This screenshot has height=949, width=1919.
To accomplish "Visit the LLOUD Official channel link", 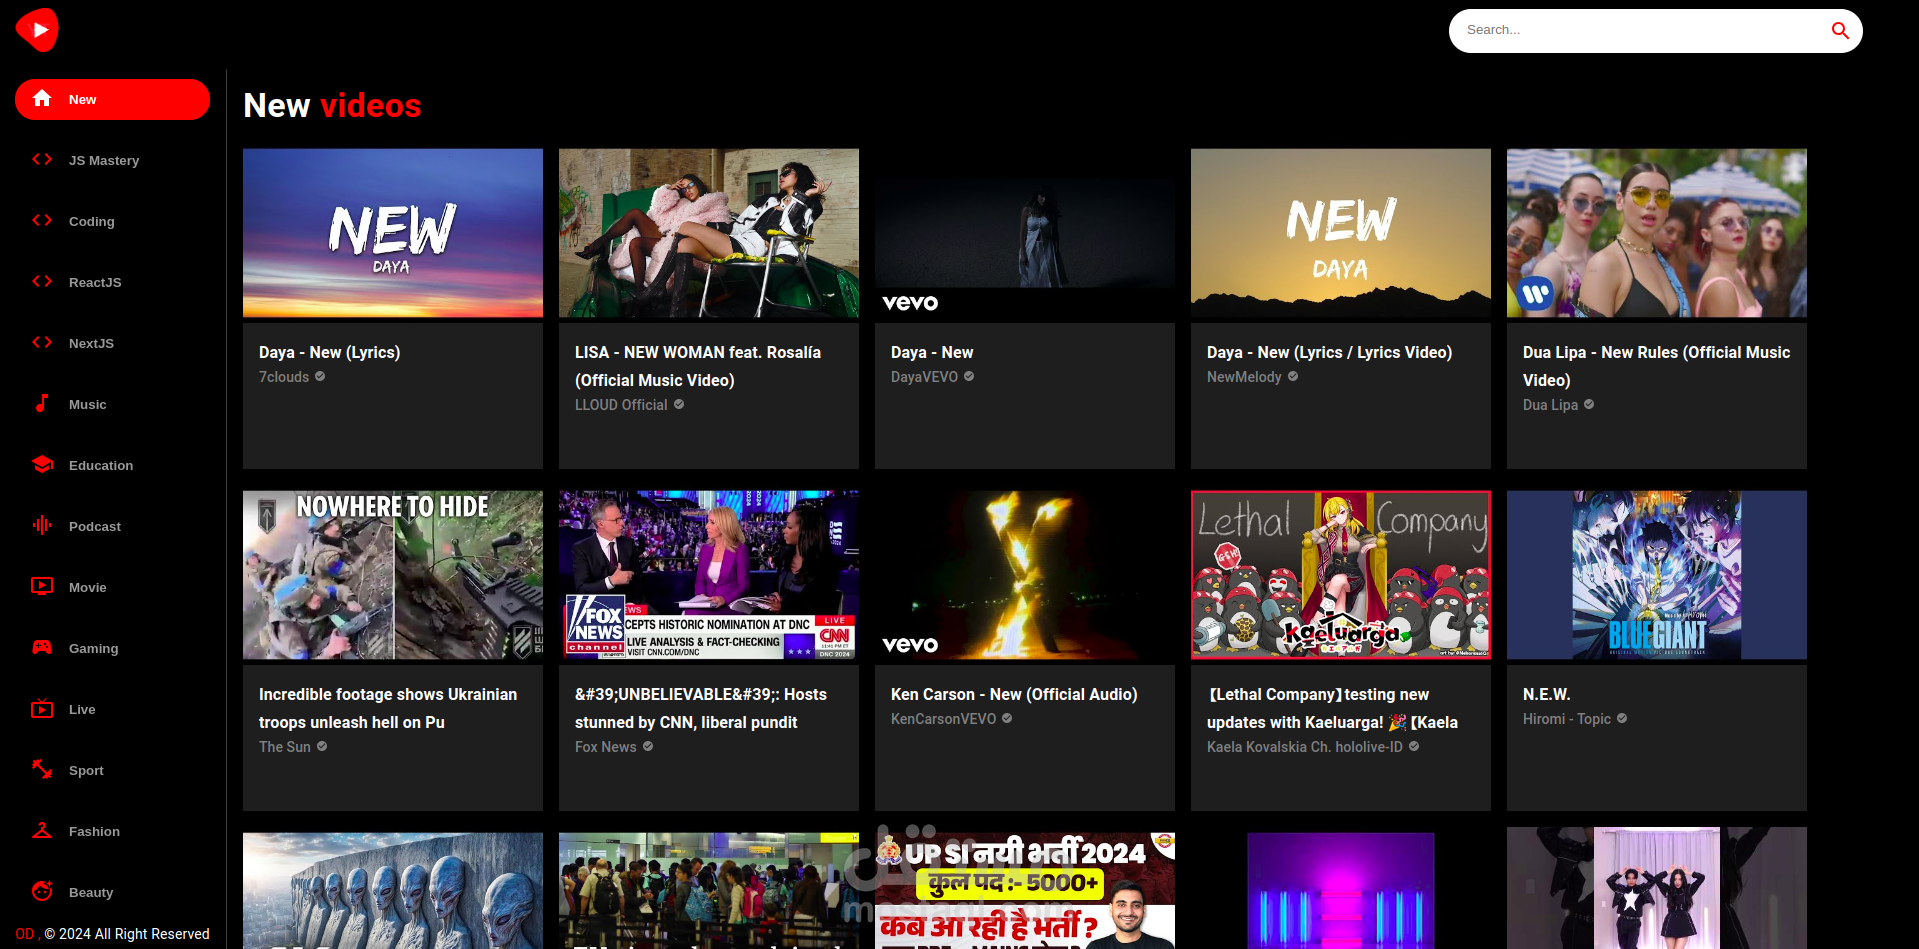I will [621, 405].
